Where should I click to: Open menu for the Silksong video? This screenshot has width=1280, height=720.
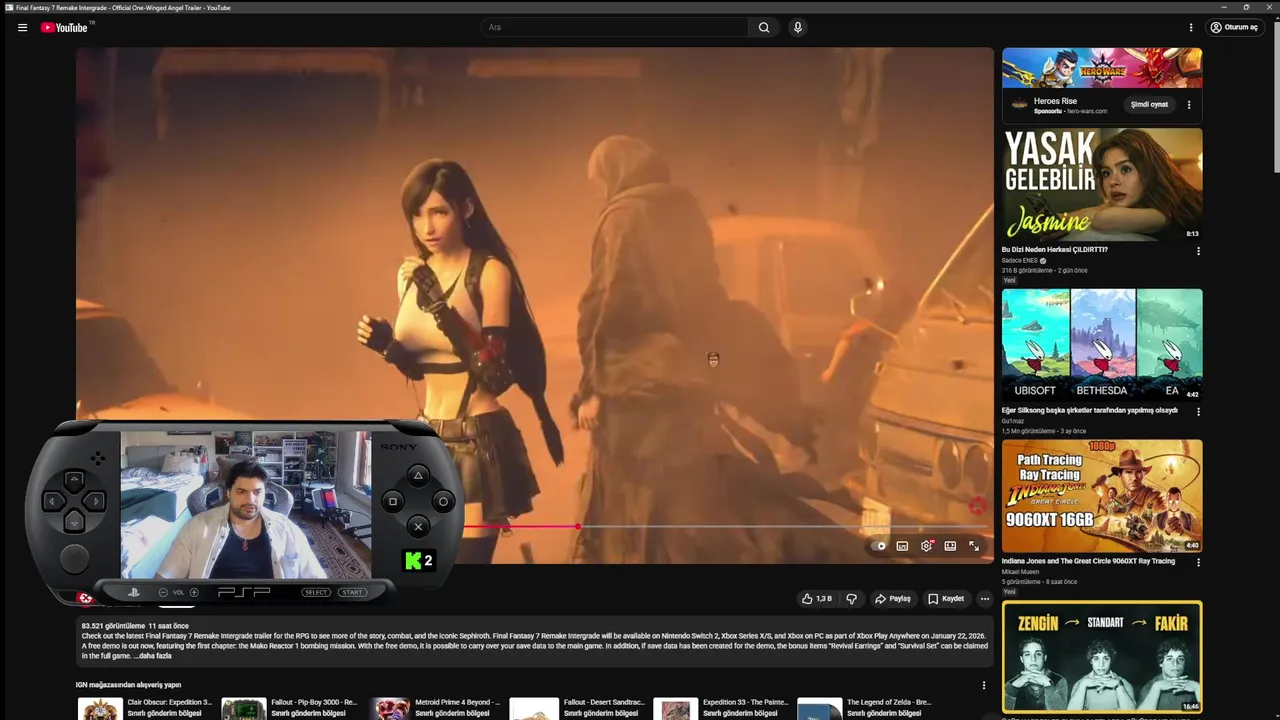[x=1198, y=411]
